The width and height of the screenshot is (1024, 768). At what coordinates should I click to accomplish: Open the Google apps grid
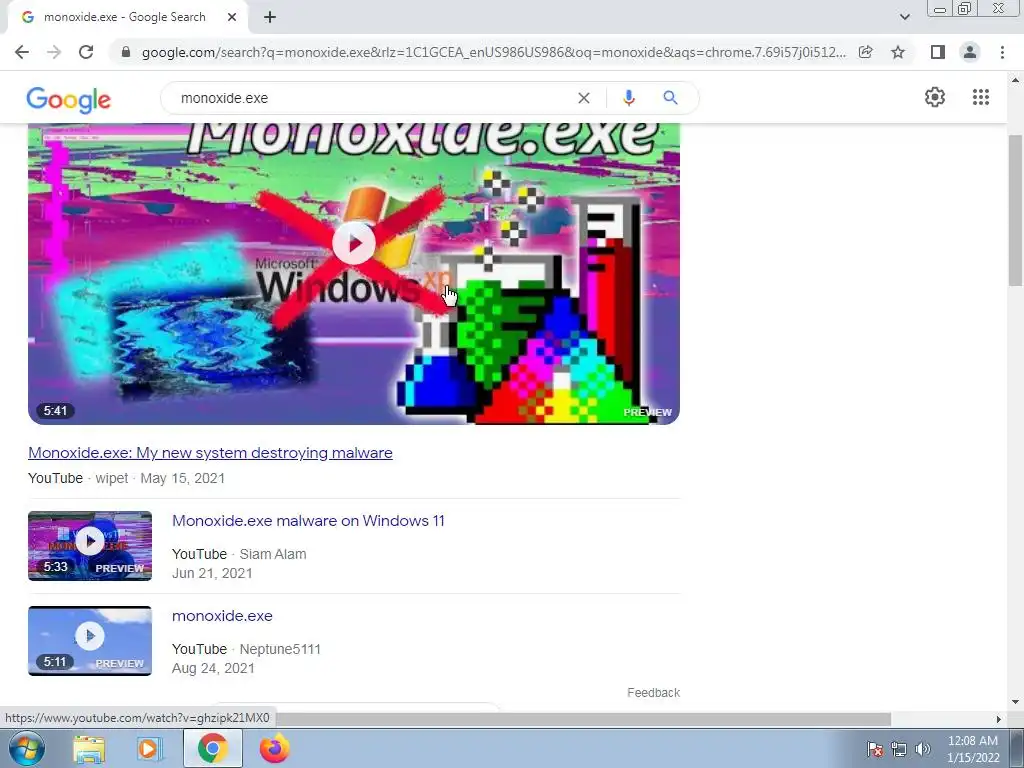pyautogui.click(x=980, y=97)
